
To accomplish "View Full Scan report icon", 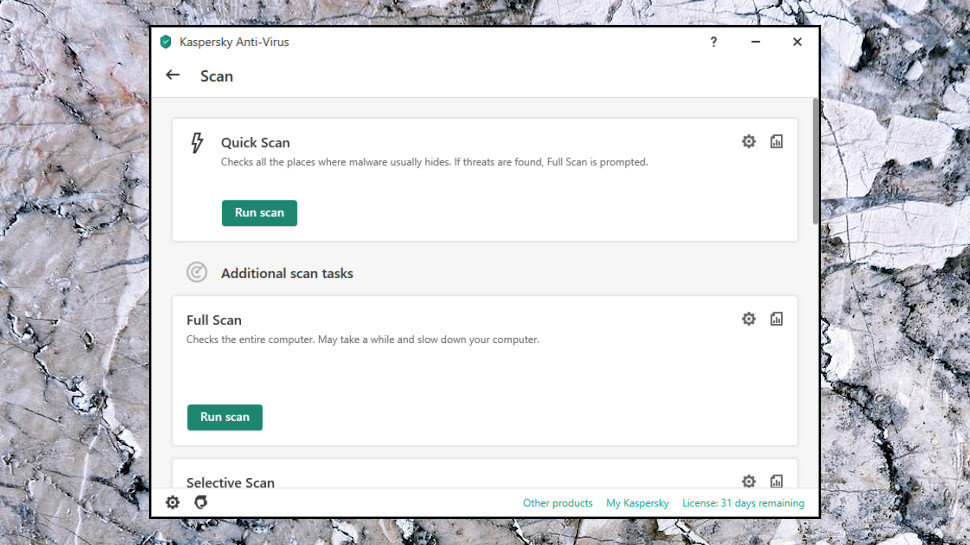I will 776,319.
